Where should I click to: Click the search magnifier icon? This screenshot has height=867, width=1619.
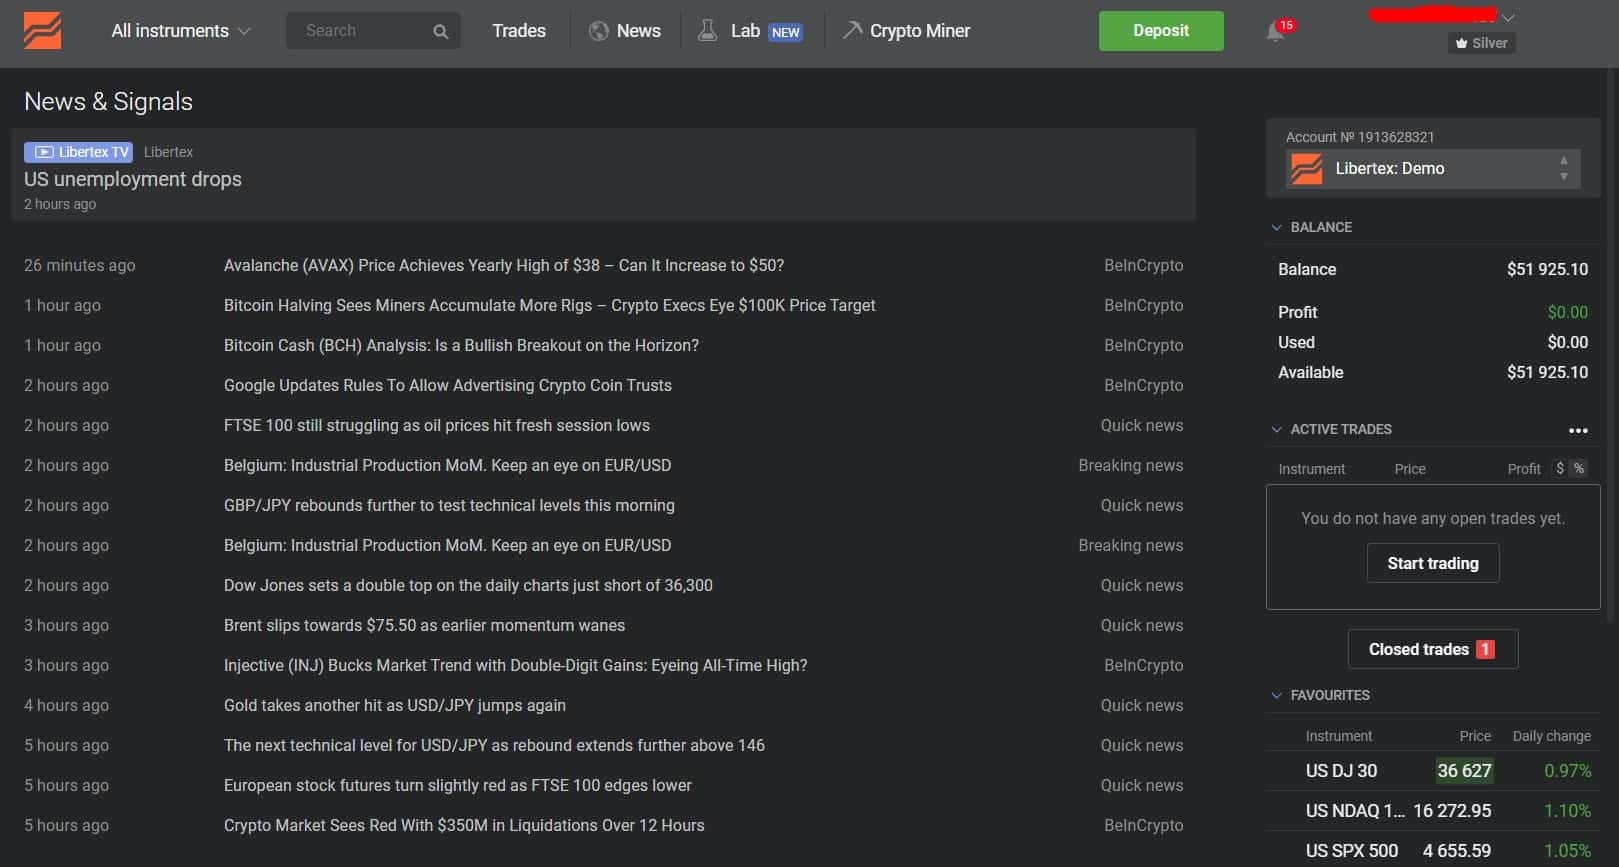[x=440, y=31]
